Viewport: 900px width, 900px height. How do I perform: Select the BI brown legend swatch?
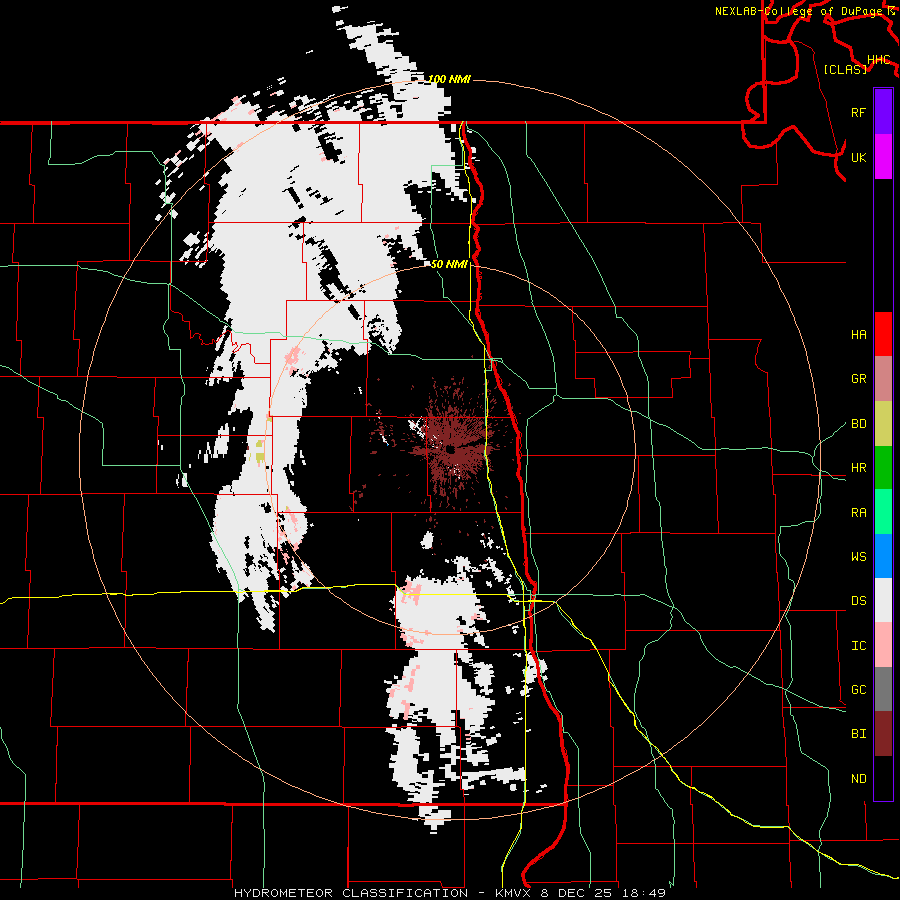click(883, 734)
